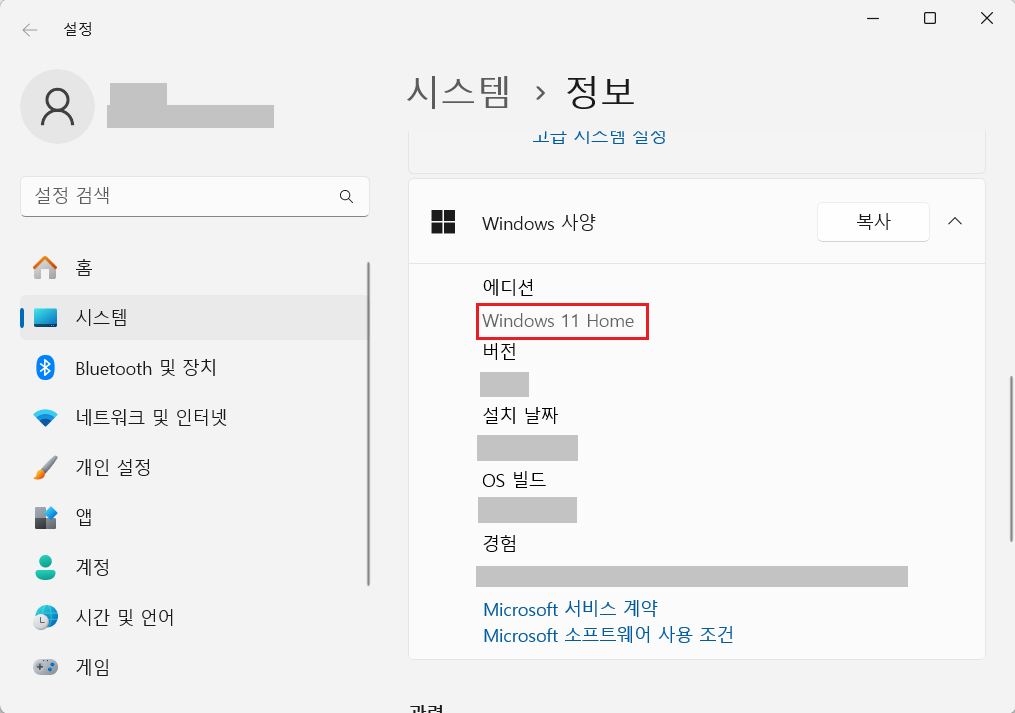Screen dimensions: 1015x713
Task: Click the 게임 controller icon
Action: (45, 666)
